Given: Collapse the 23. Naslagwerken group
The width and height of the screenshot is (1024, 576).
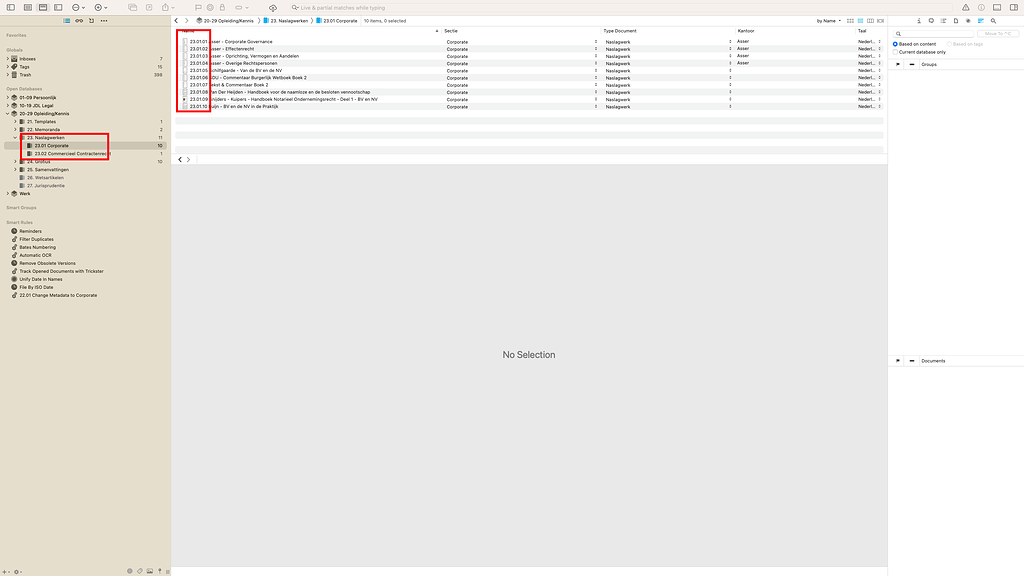Looking at the screenshot, I should coord(17,137).
